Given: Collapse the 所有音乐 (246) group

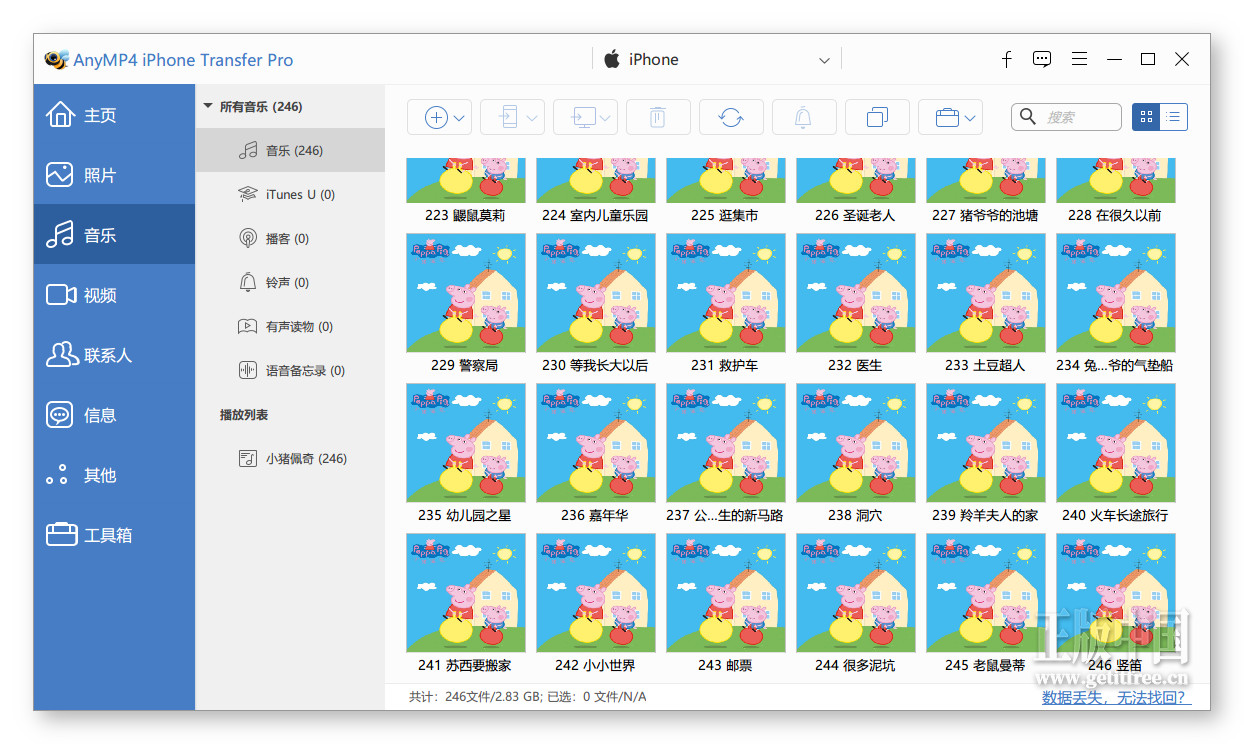Looking at the screenshot, I should (x=208, y=106).
